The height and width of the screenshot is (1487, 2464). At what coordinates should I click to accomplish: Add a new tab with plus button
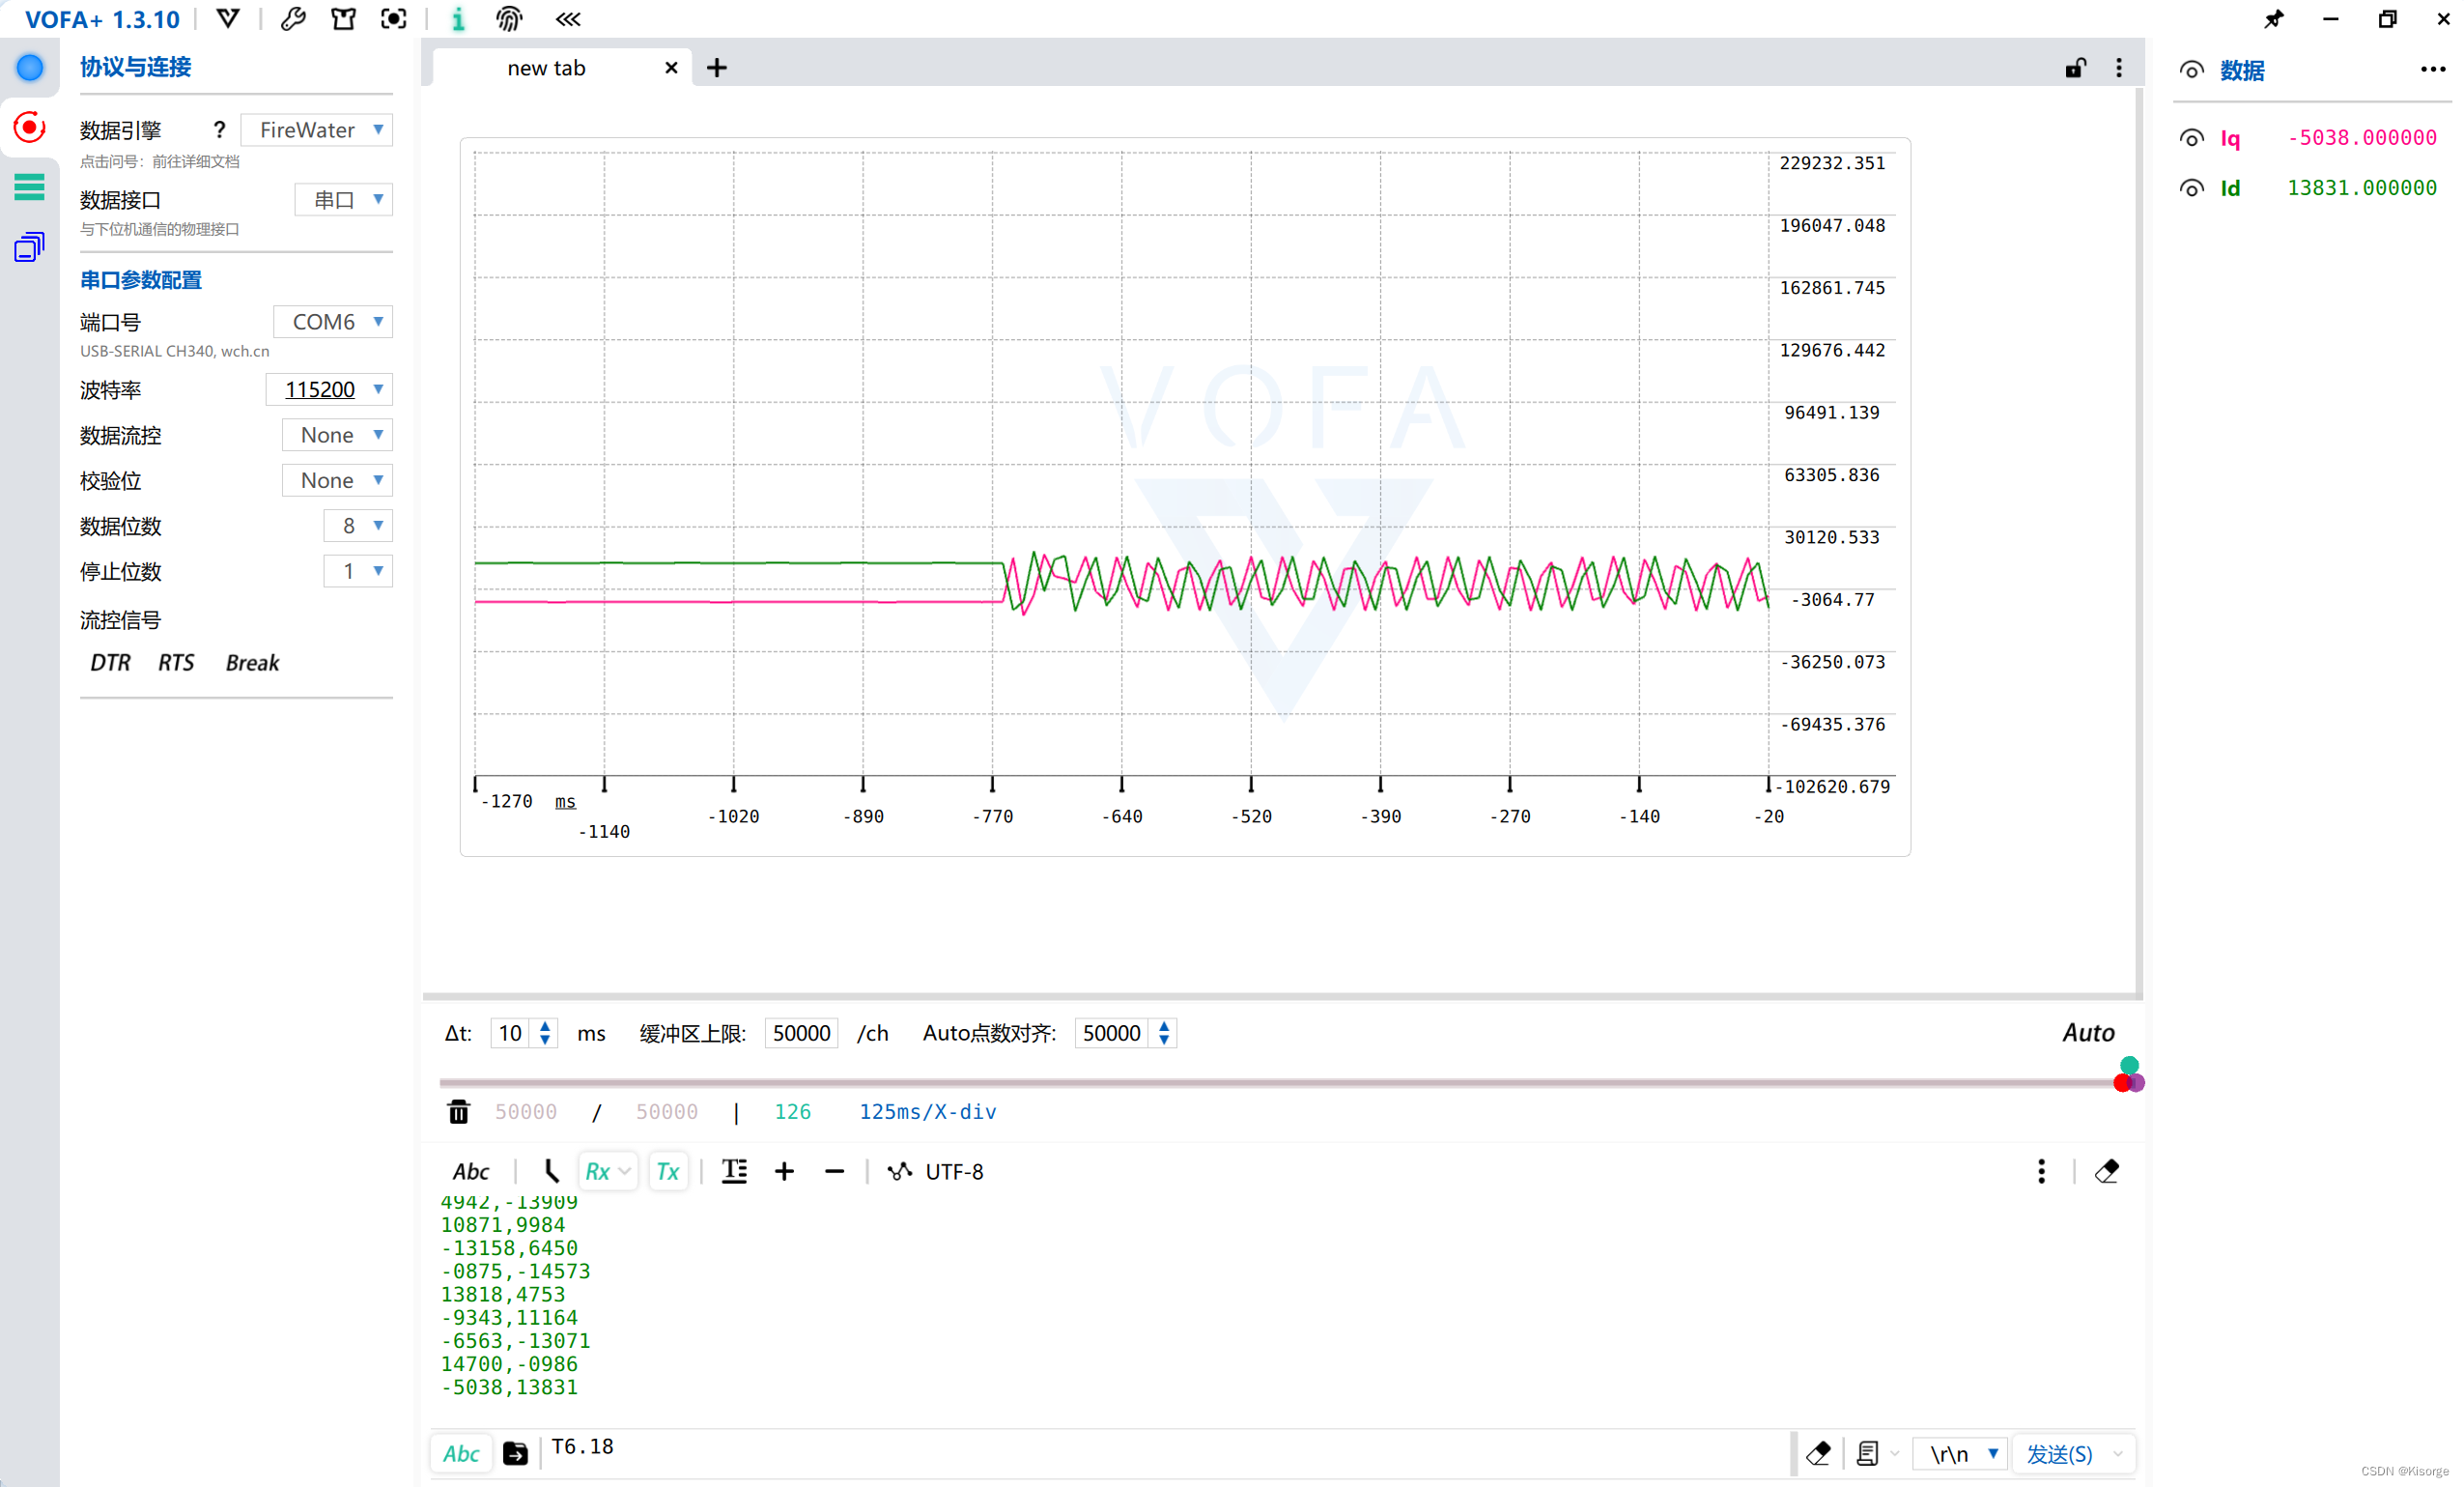pyautogui.click(x=717, y=68)
